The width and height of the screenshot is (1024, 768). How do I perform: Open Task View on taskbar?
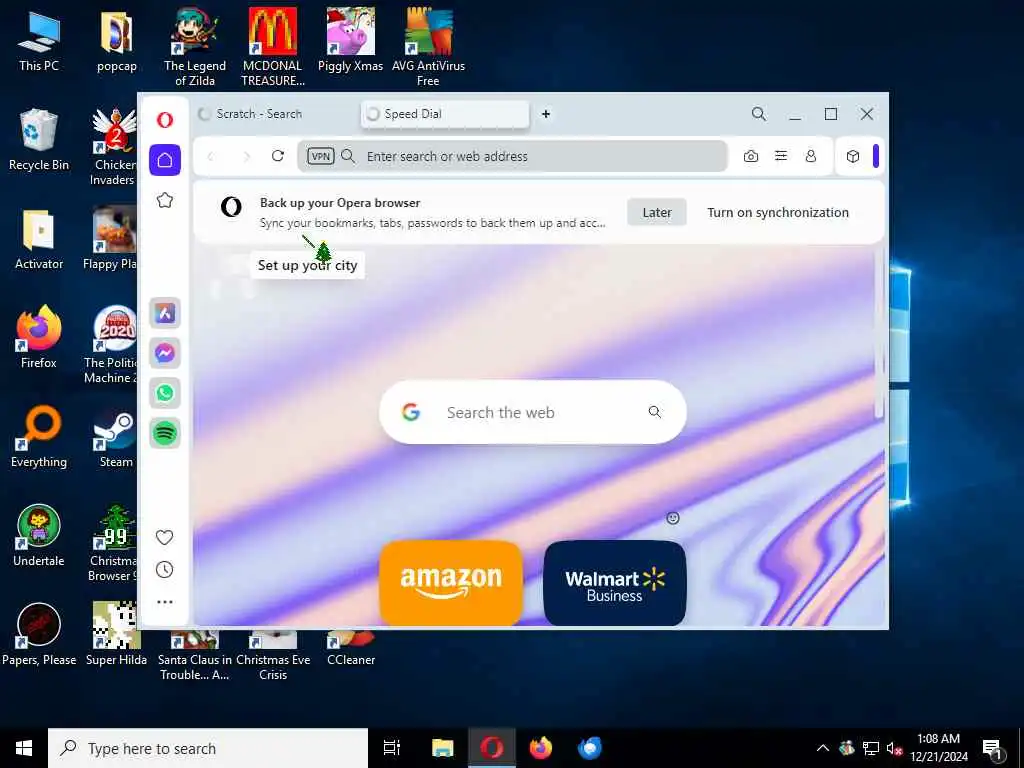pyautogui.click(x=392, y=748)
